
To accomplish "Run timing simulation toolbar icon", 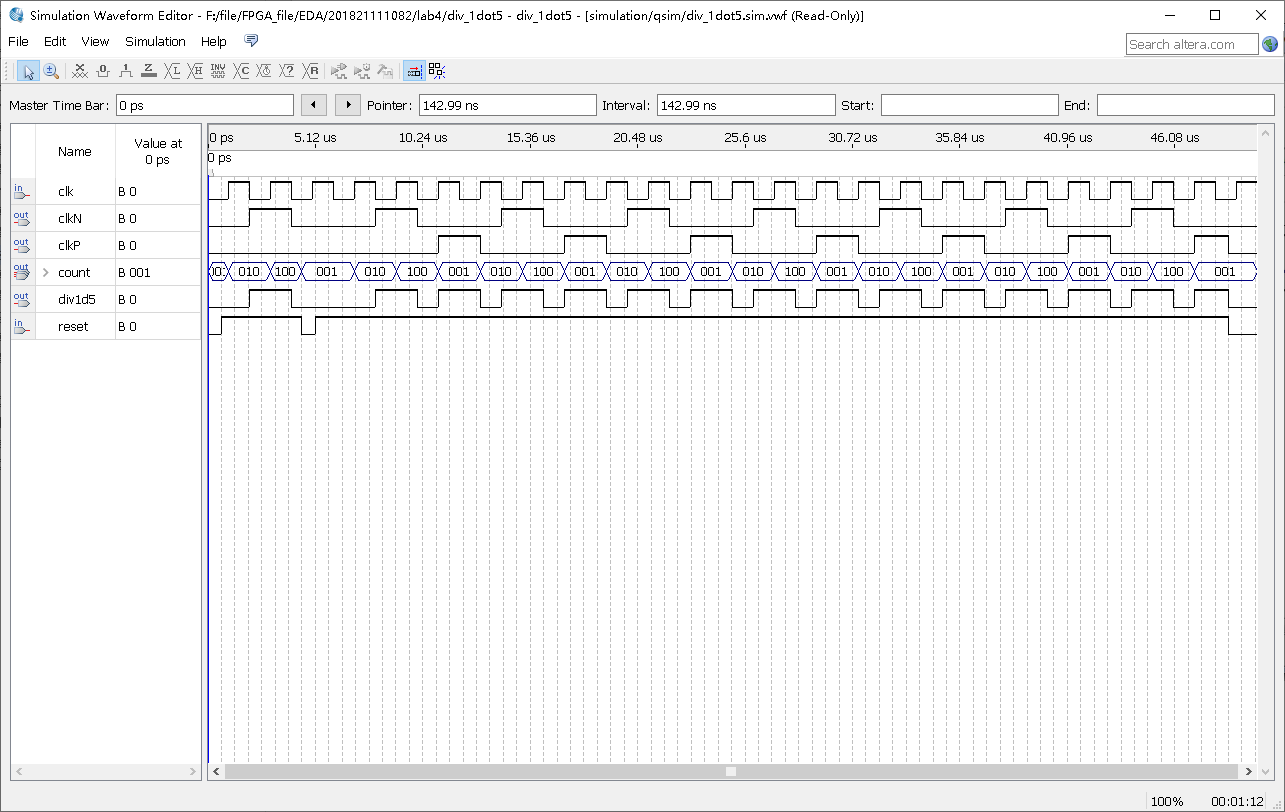I will point(362,71).
